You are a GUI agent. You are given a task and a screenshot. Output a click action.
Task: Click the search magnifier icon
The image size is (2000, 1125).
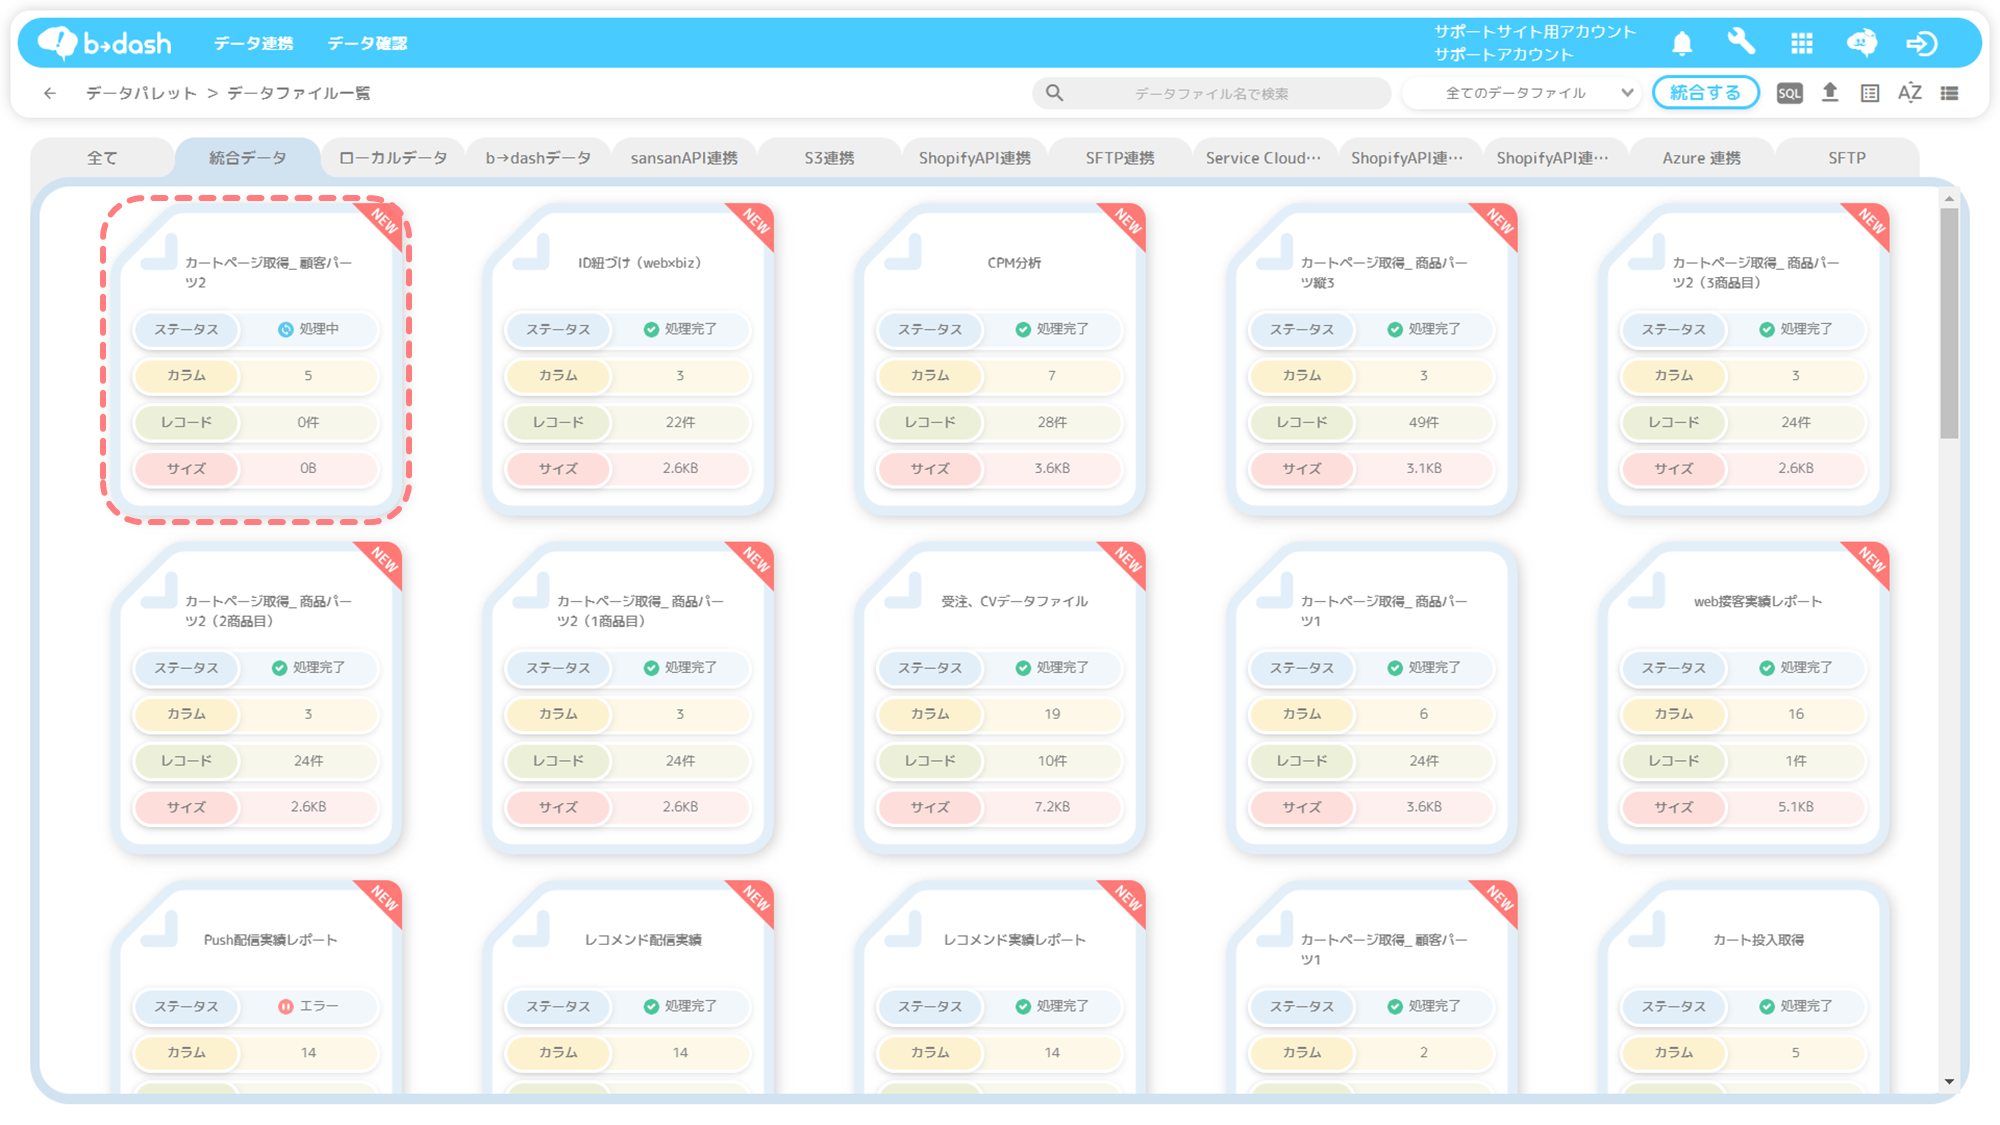pos(1055,93)
